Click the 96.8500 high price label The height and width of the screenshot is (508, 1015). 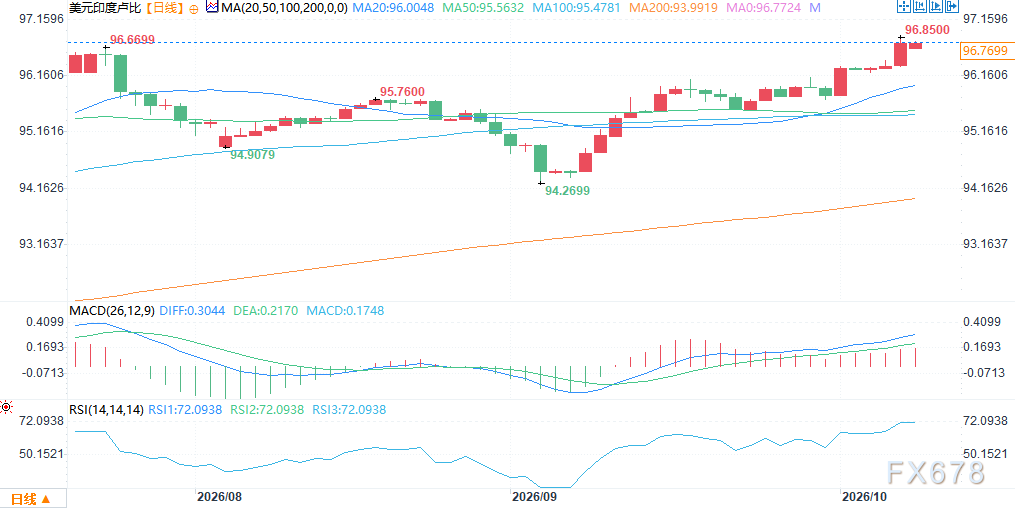click(x=927, y=30)
